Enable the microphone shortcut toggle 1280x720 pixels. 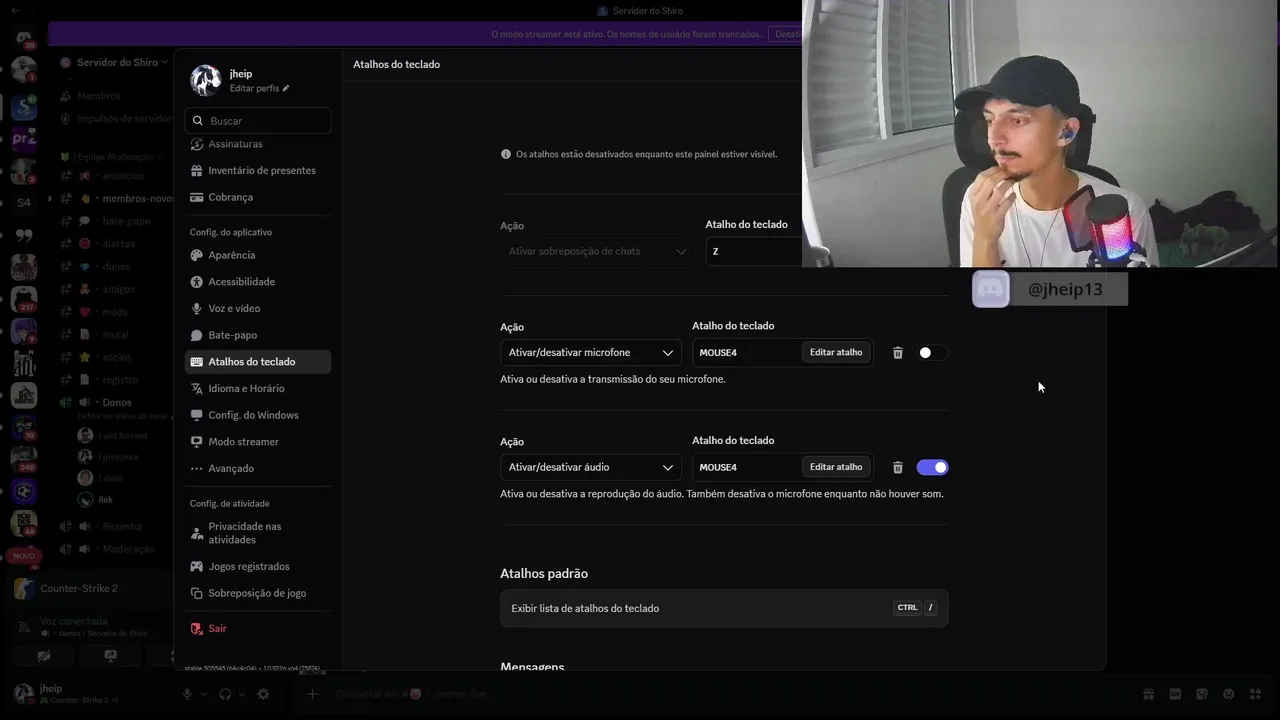pos(931,353)
